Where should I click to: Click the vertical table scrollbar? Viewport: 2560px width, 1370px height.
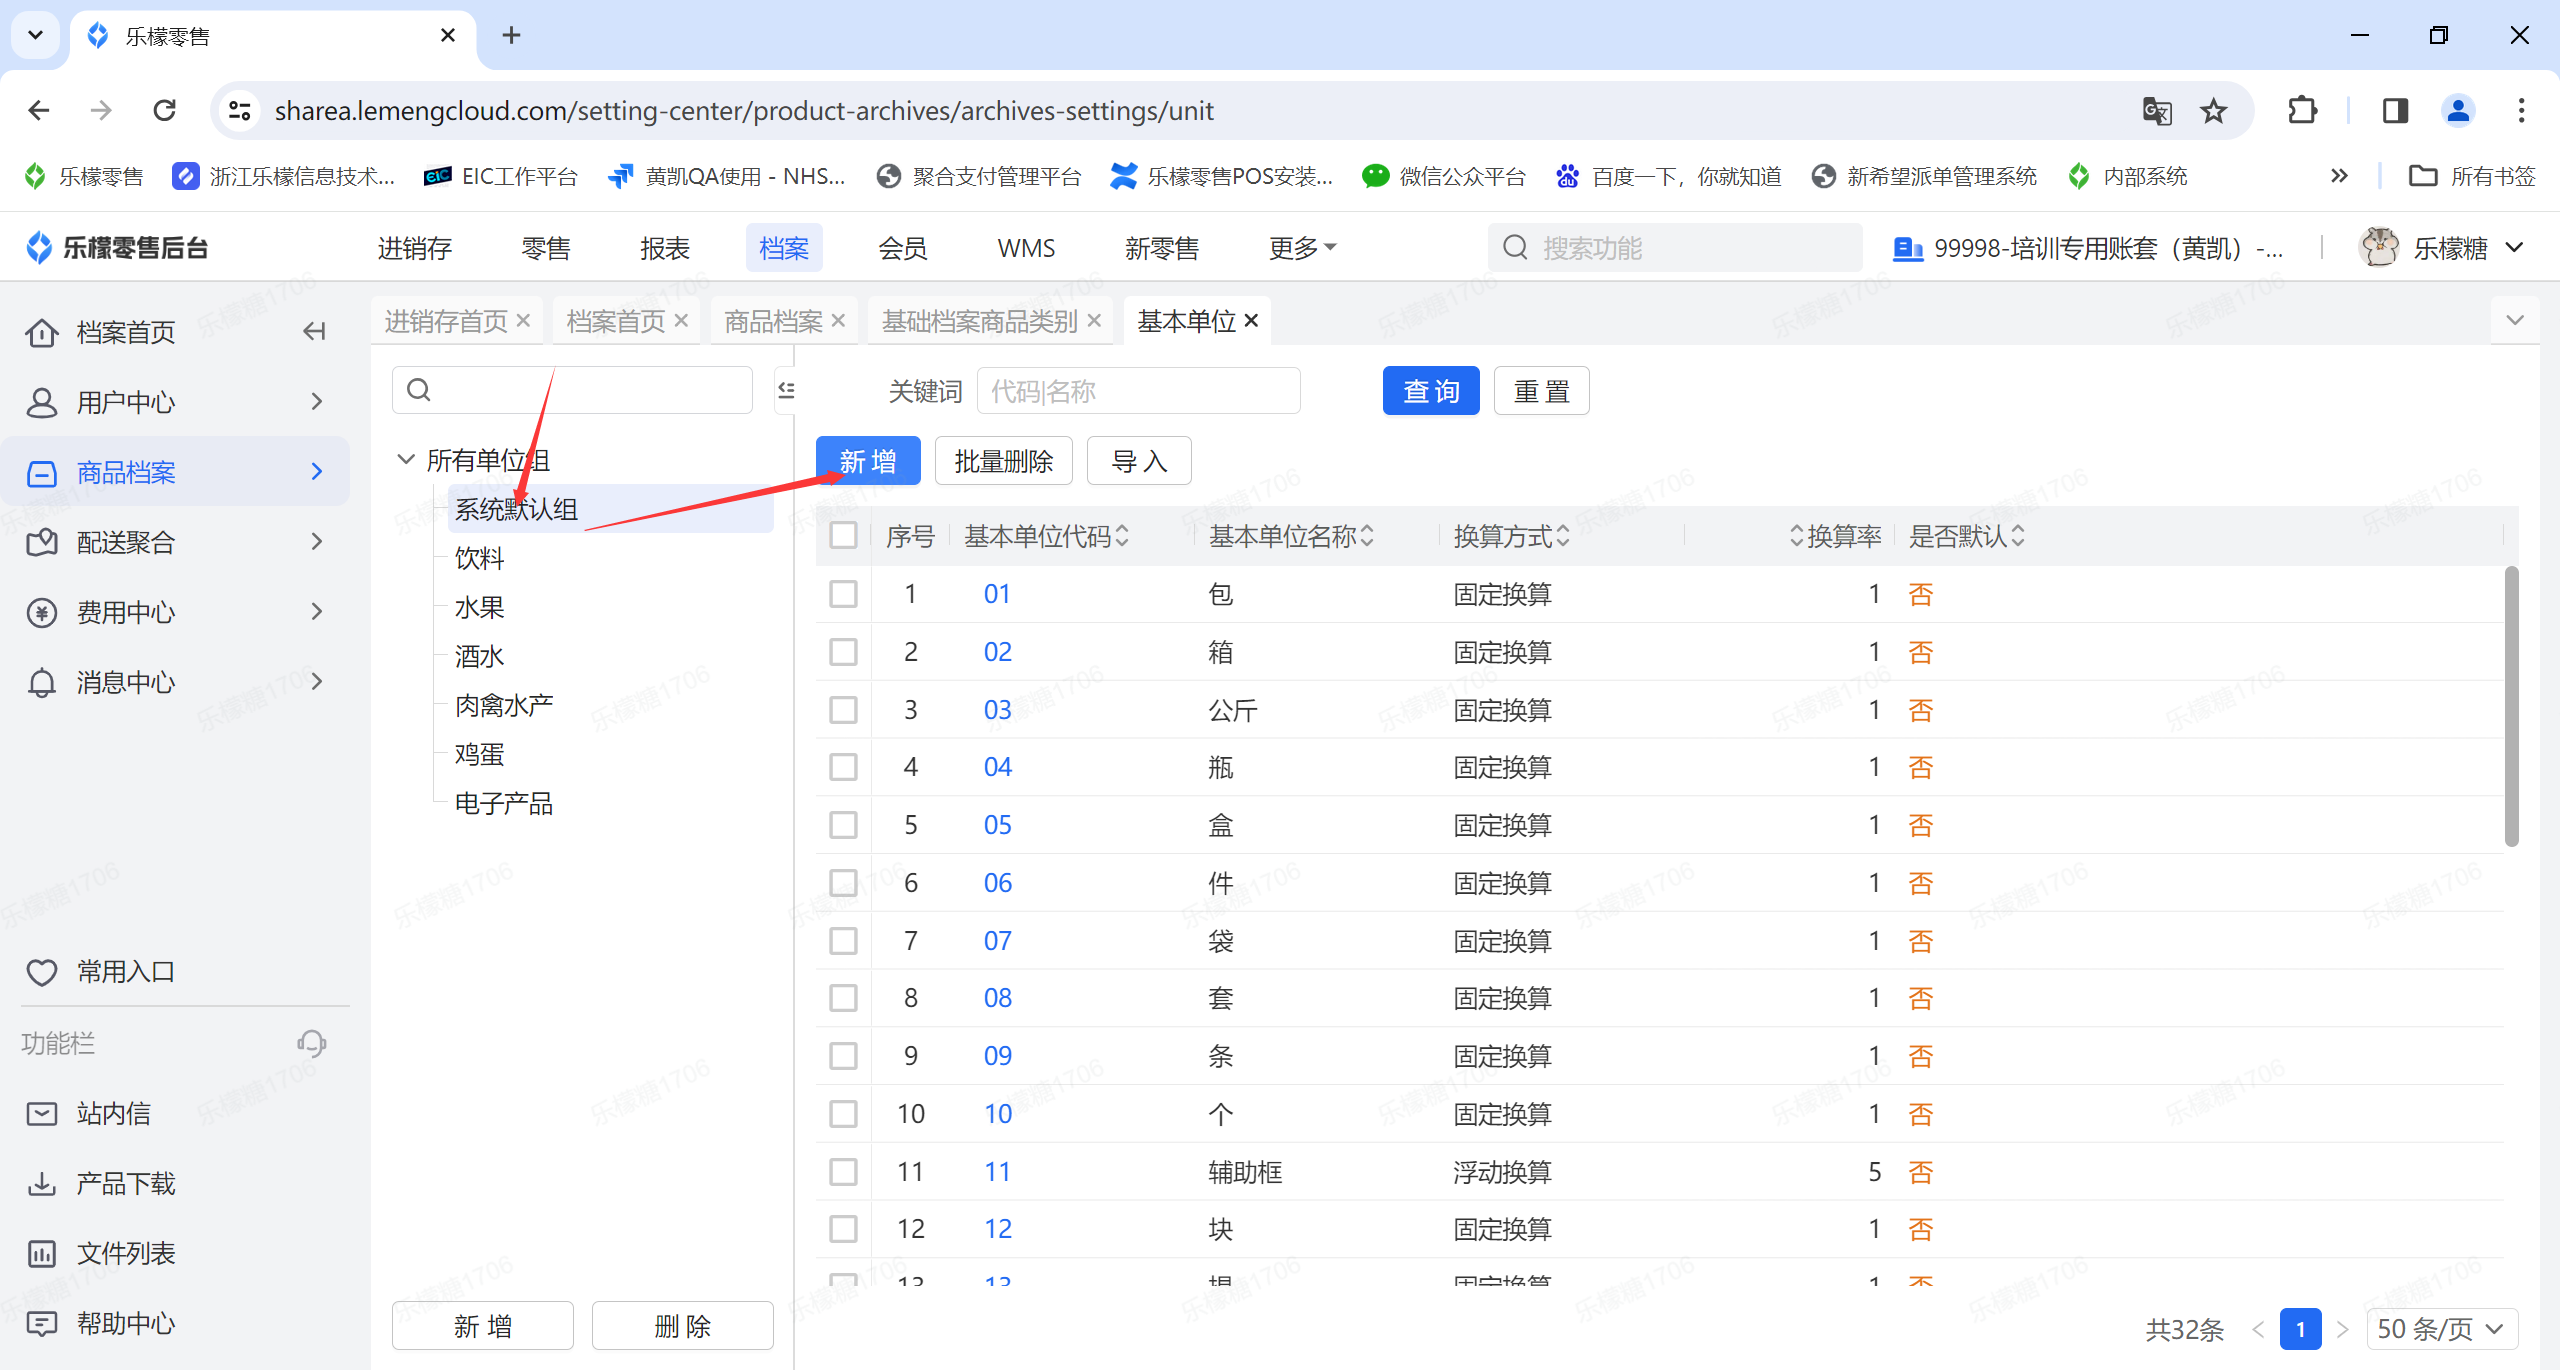[x=2511, y=706]
